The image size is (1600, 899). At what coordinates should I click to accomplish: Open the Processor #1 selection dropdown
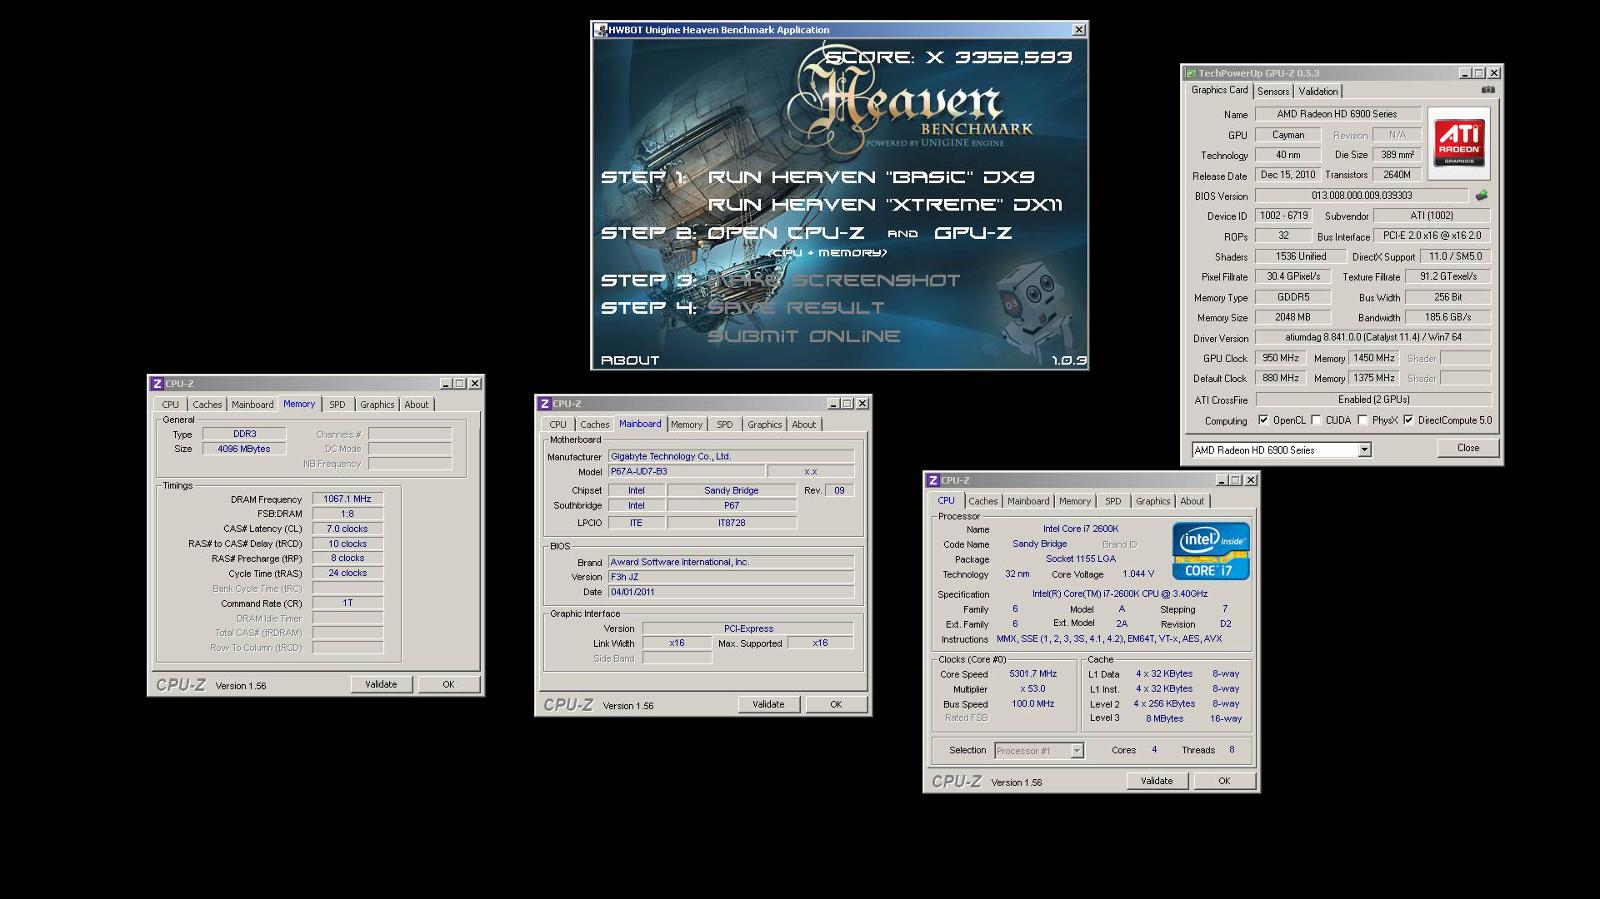[1077, 751]
